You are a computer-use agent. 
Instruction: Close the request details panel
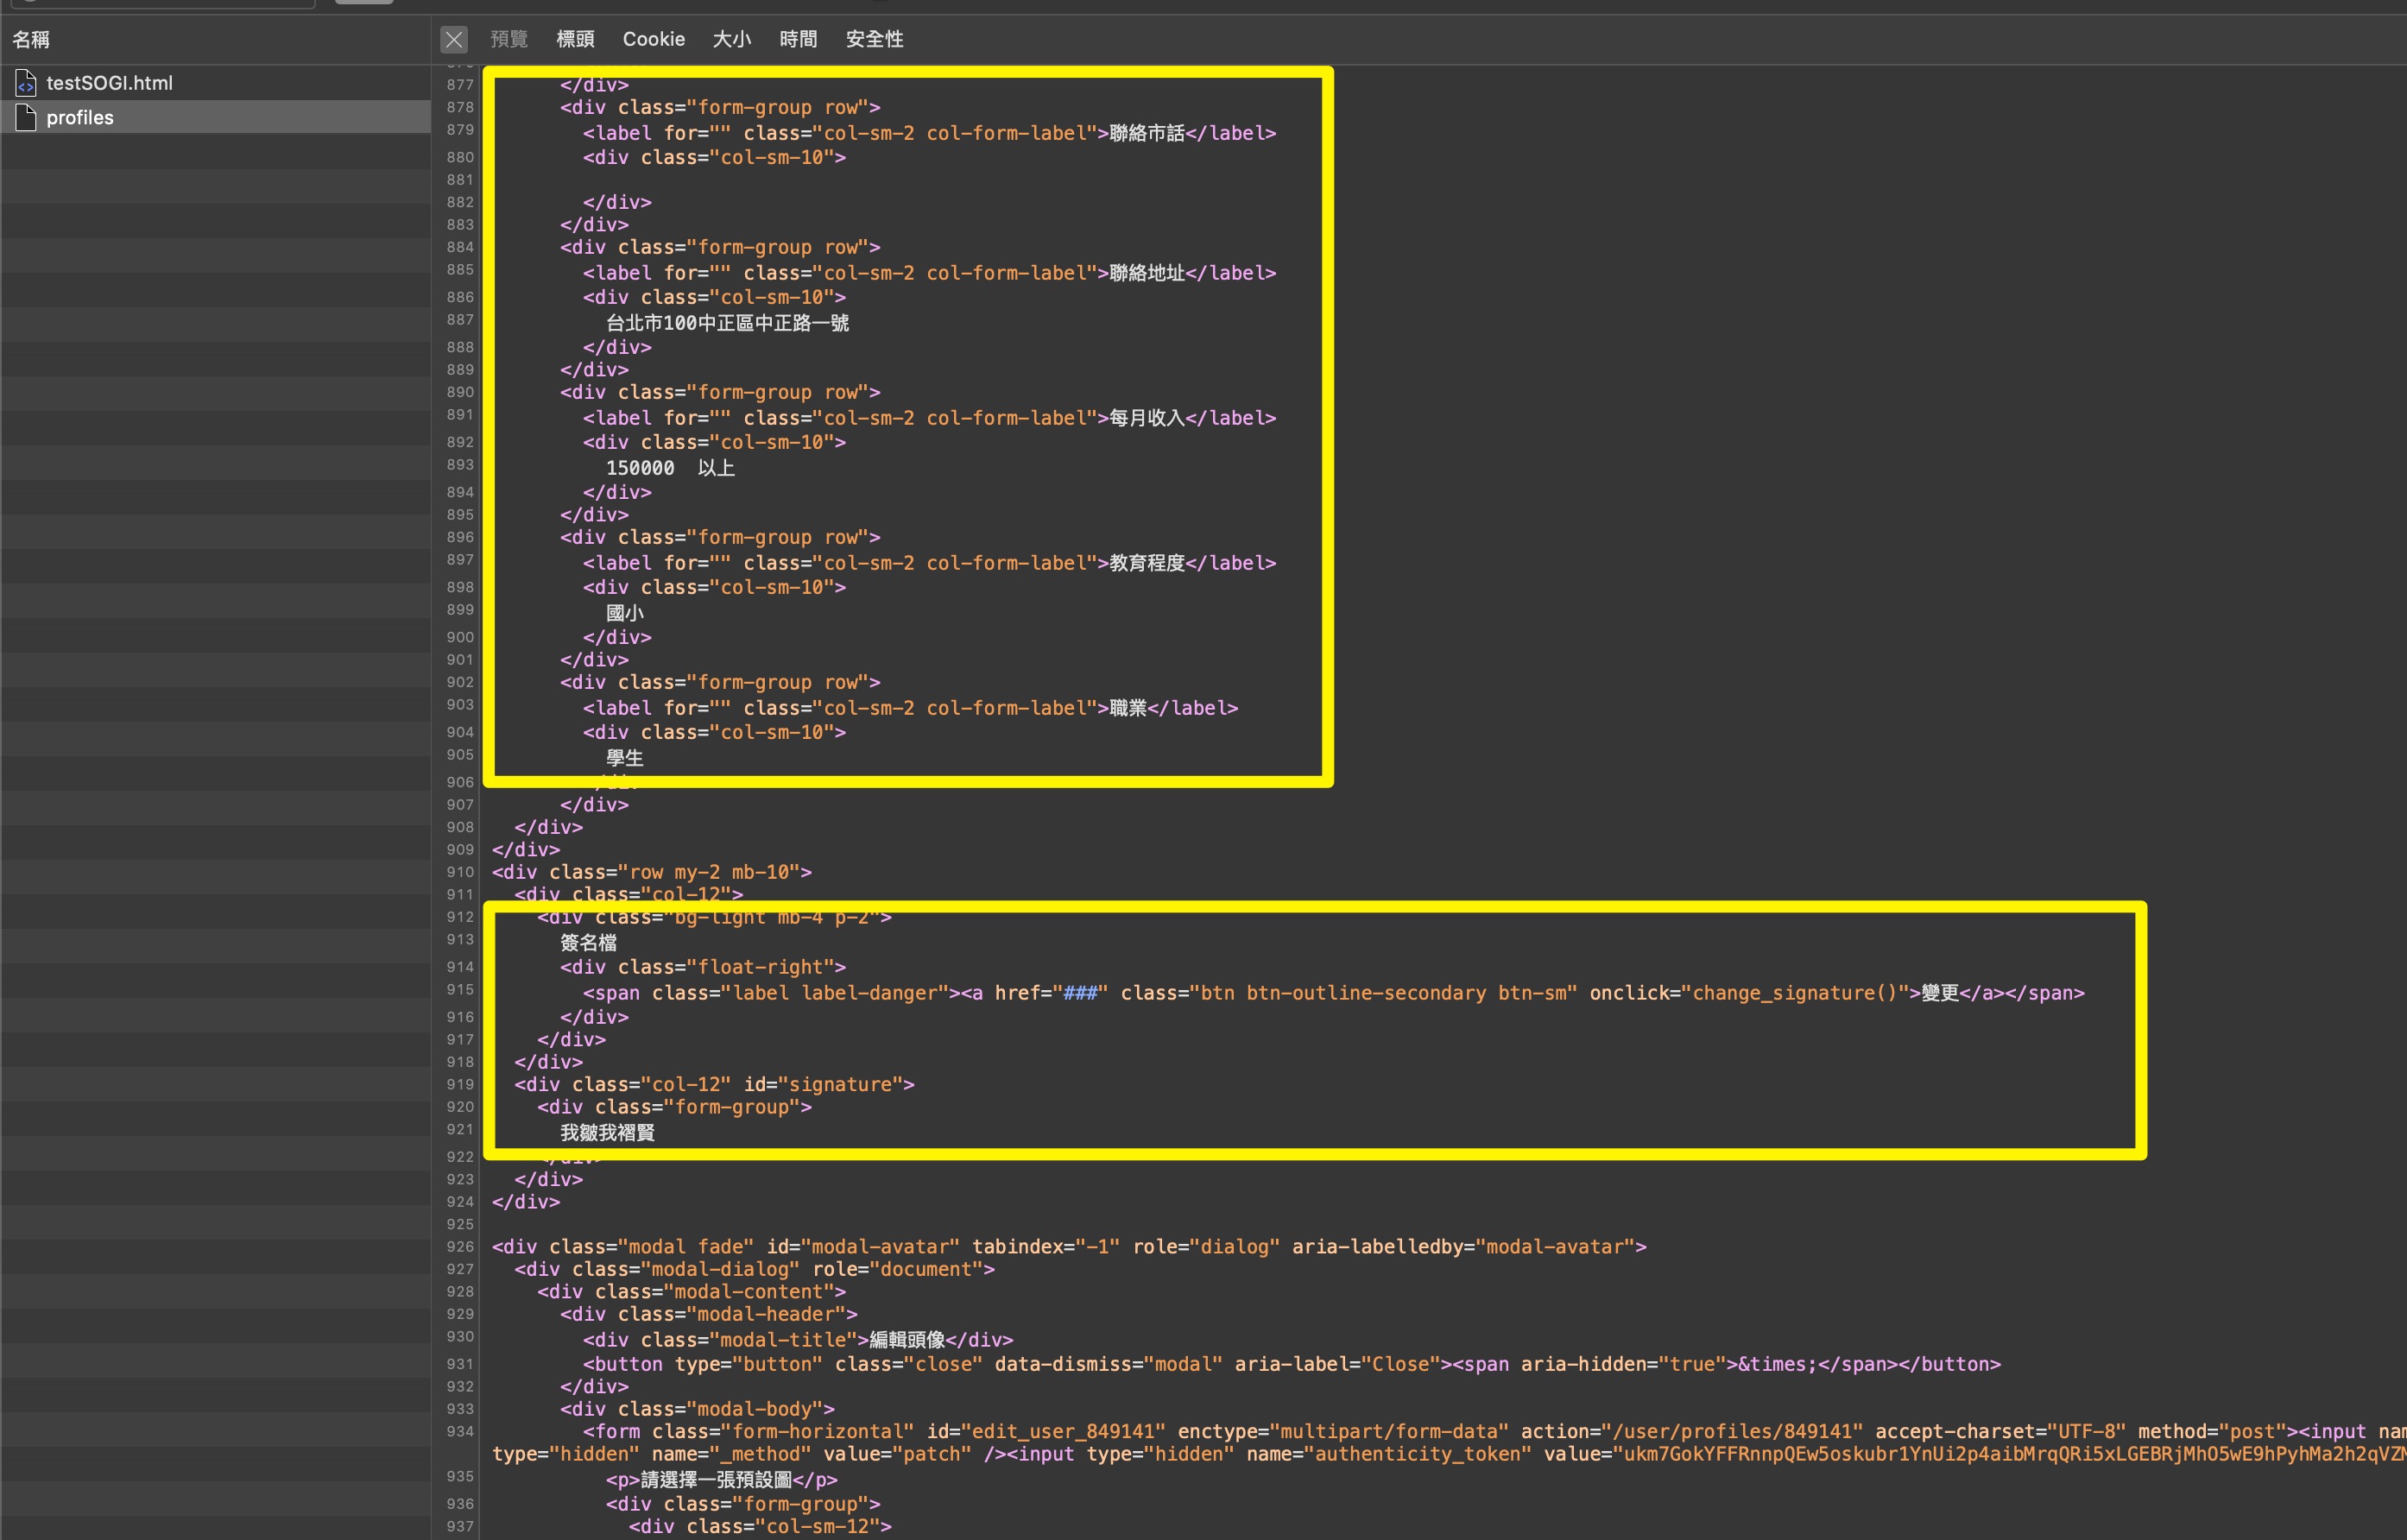(x=453, y=39)
